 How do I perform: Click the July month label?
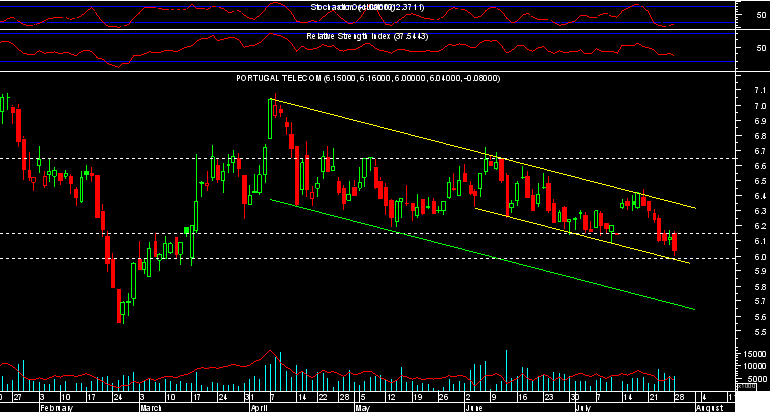(583, 408)
